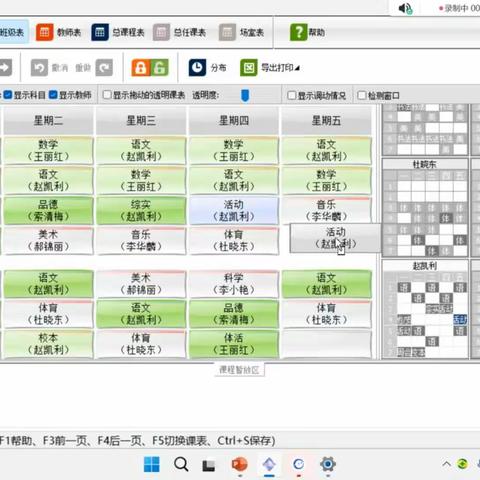
Task: Expand the 导出打印 dropdown arrow
Action: [297, 68]
